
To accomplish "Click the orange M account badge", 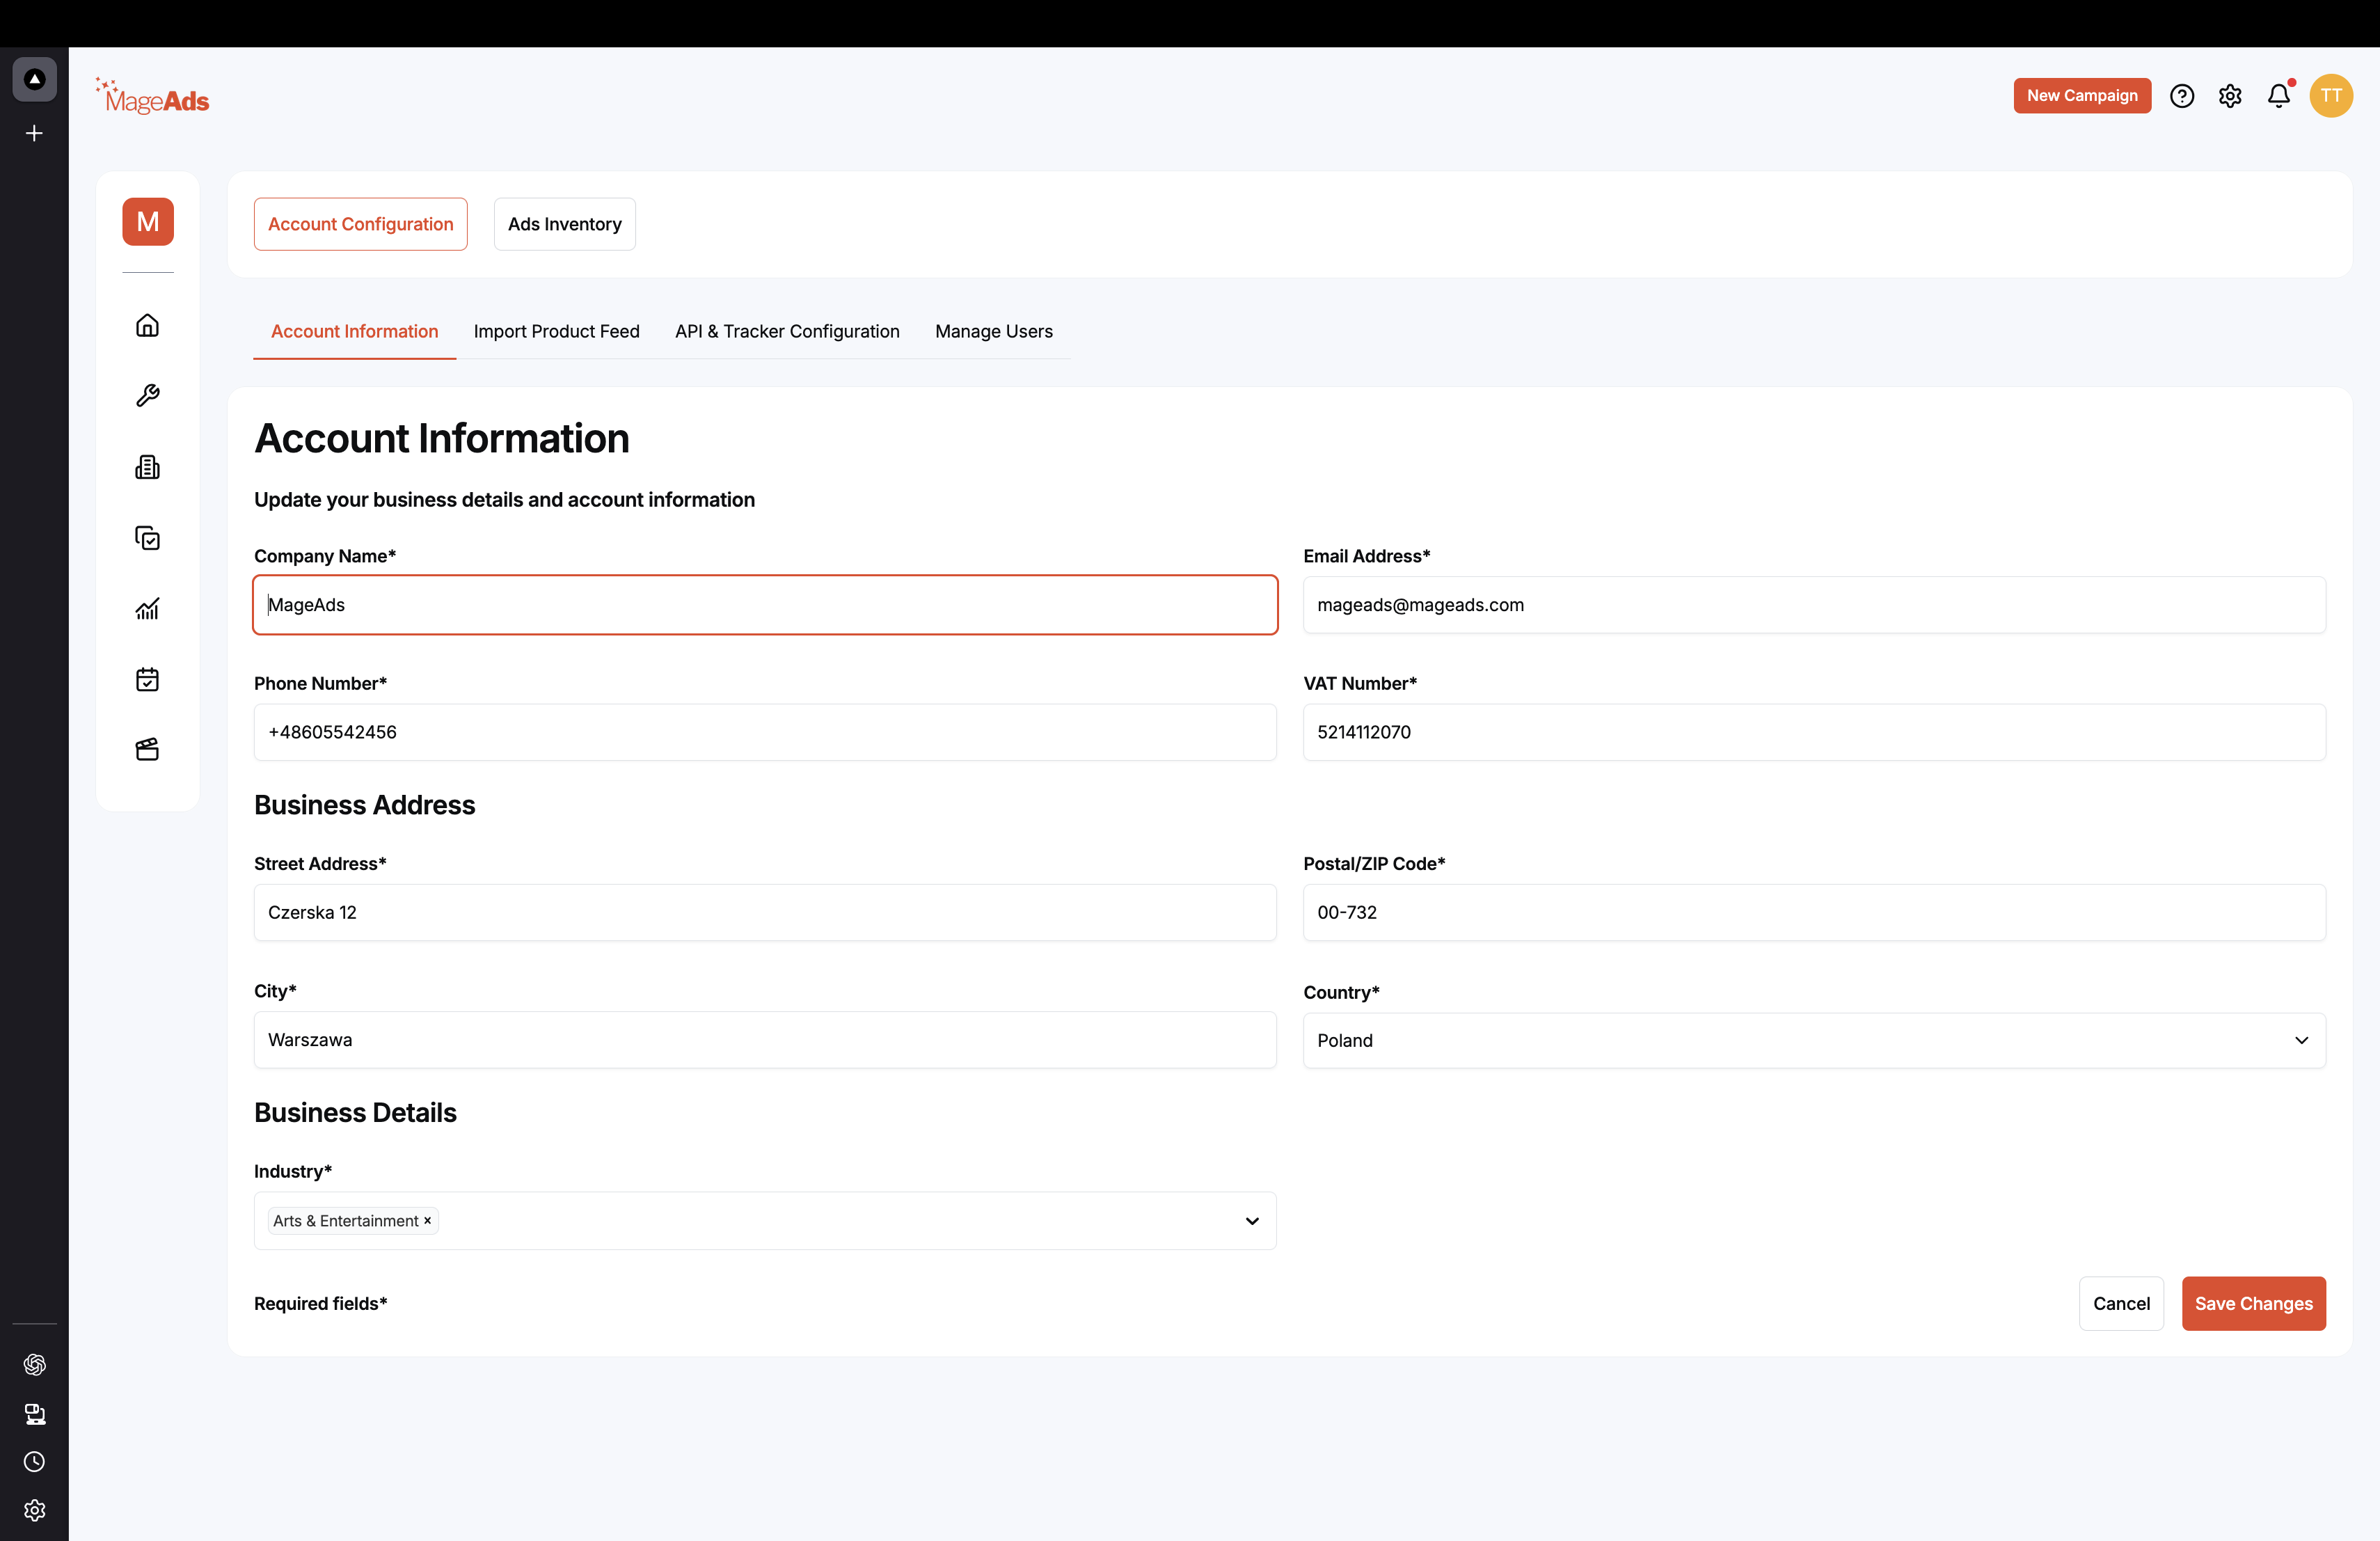I will [x=148, y=221].
